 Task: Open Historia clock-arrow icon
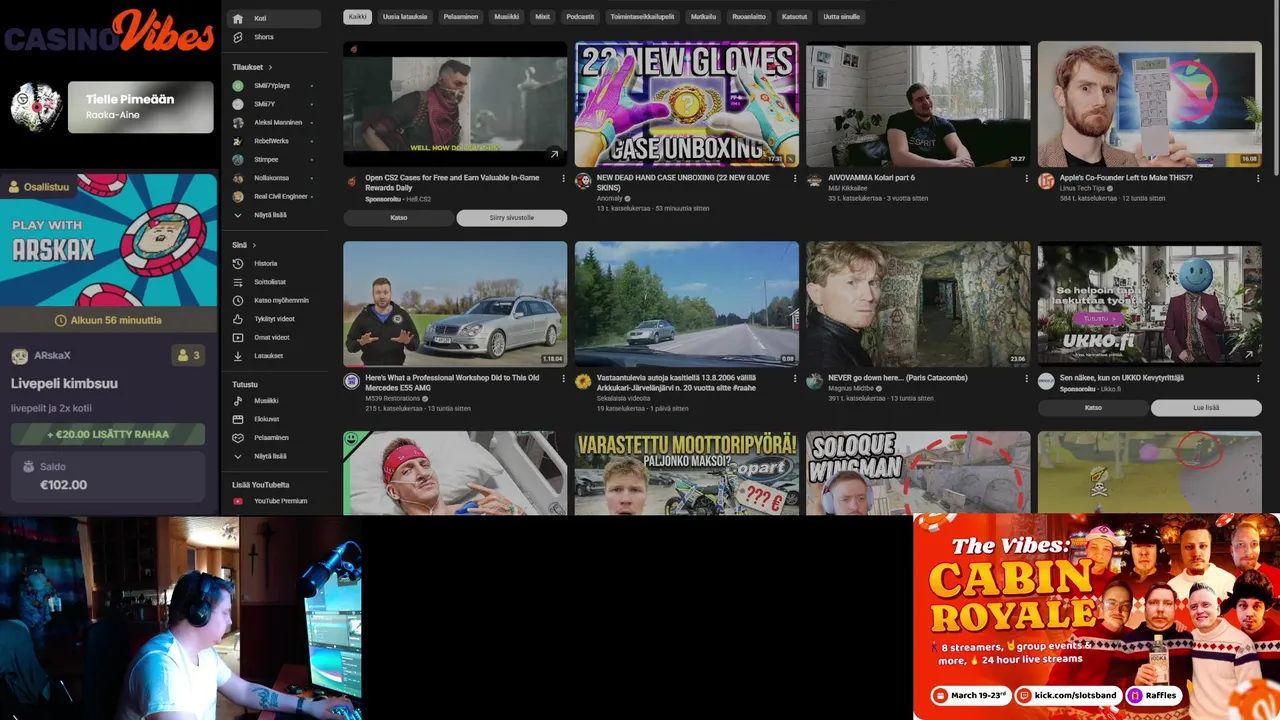[238, 263]
